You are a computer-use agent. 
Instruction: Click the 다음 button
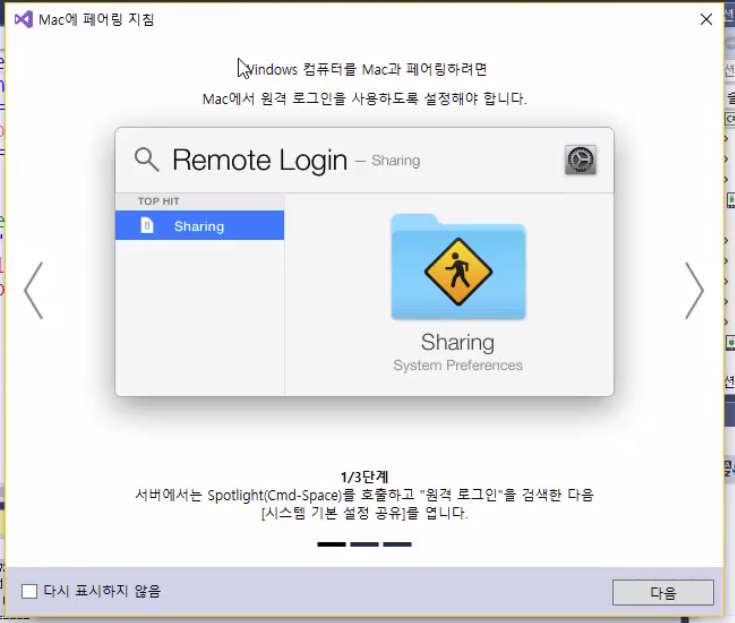pyautogui.click(x=663, y=593)
